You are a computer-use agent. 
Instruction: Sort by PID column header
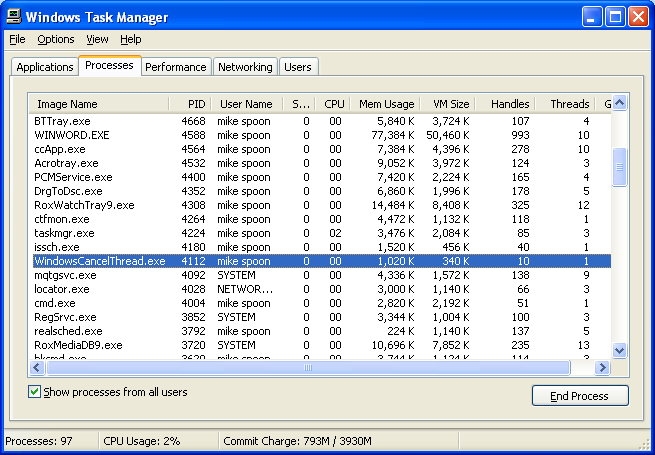coord(190,104)
